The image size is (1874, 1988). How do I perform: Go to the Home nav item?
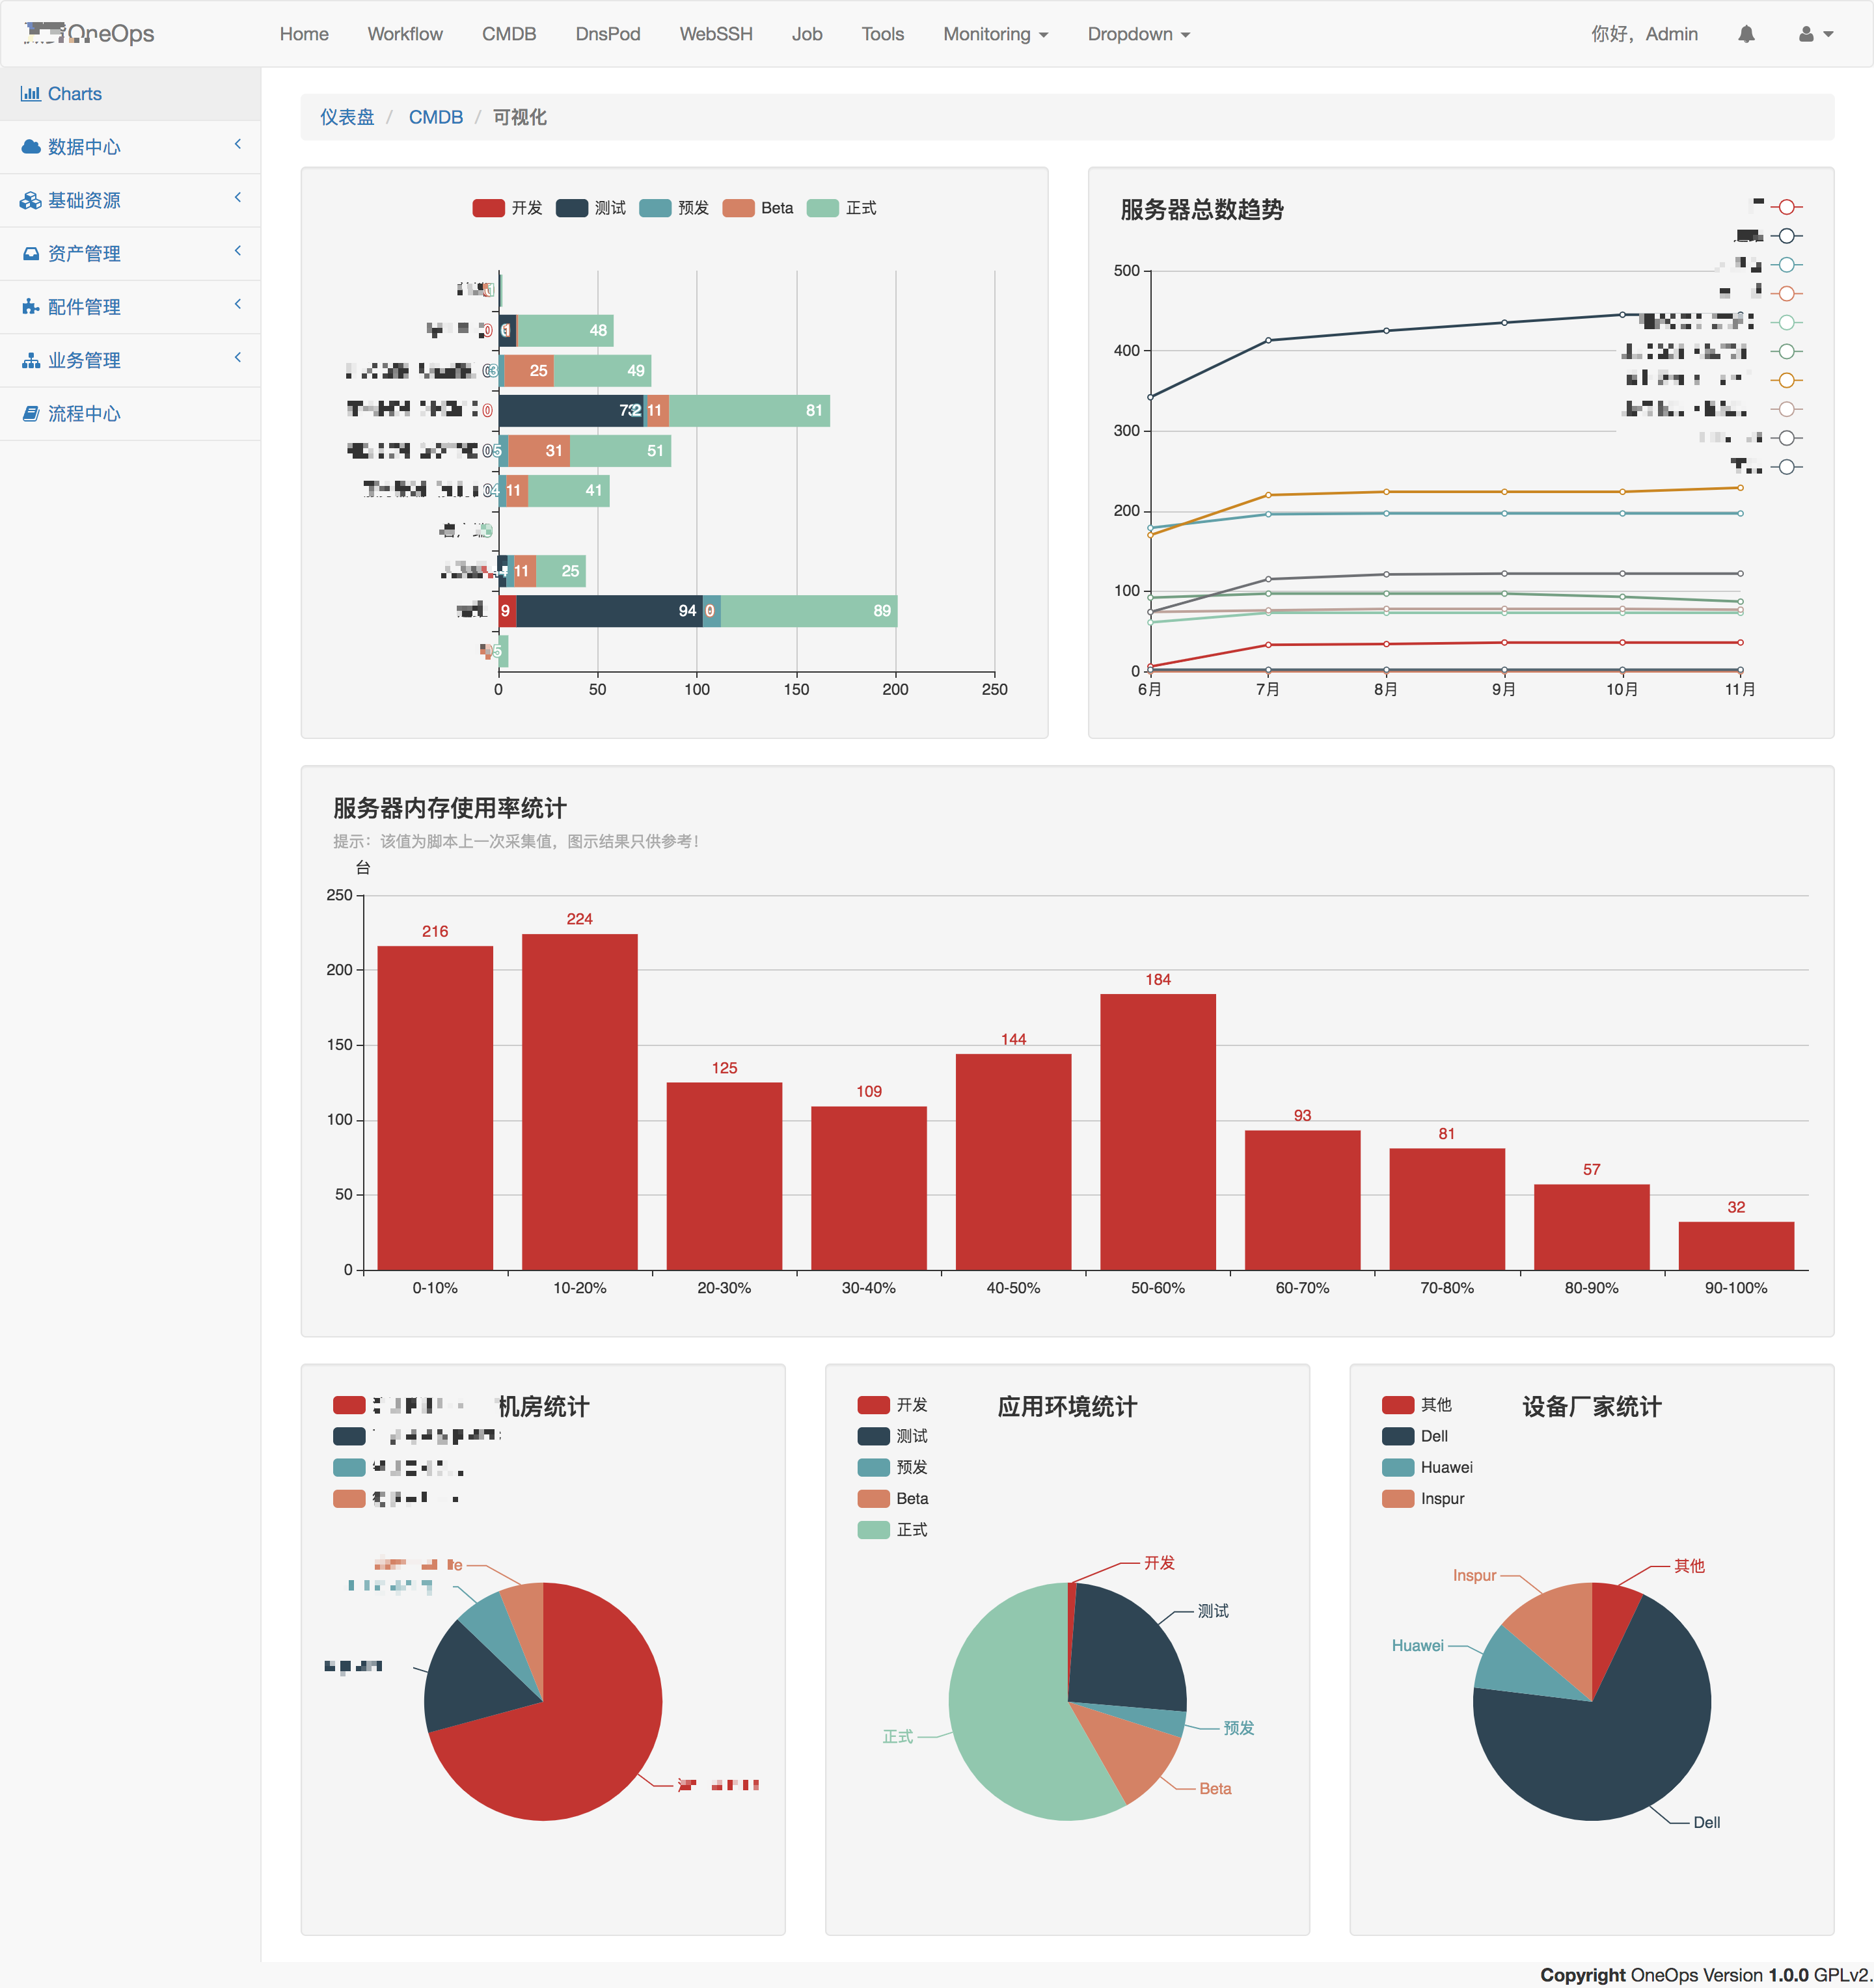pyautogui.click(x=304, y=34)
